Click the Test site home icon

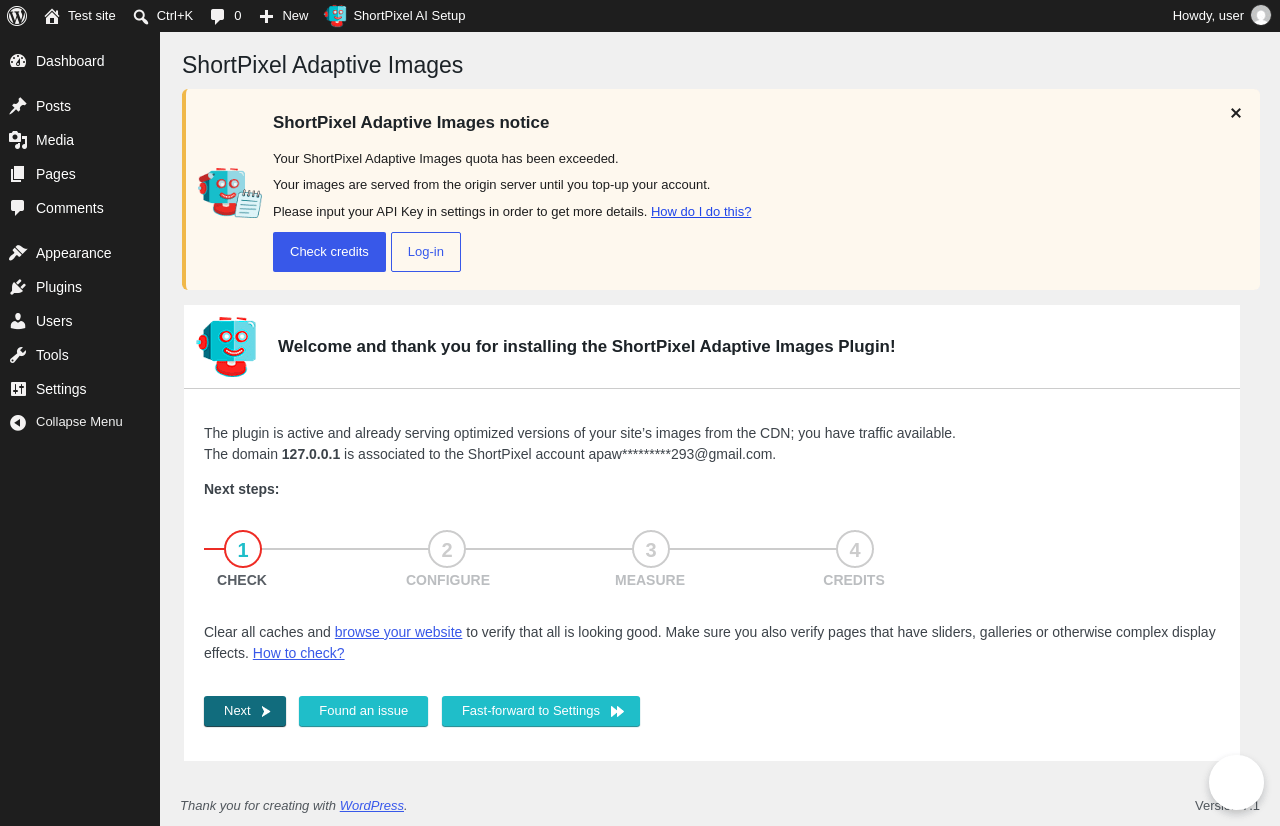tap(52, 16)
